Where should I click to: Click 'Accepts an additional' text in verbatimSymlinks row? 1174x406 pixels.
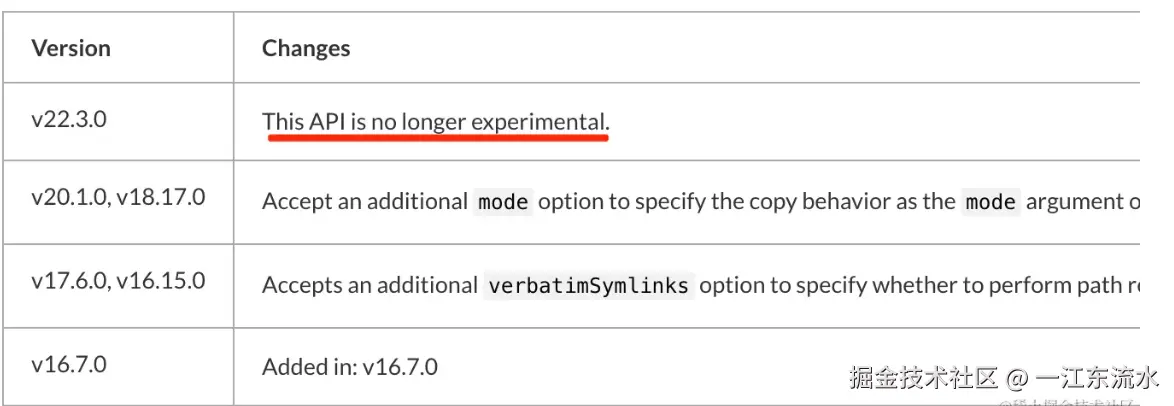click(369, 285)
